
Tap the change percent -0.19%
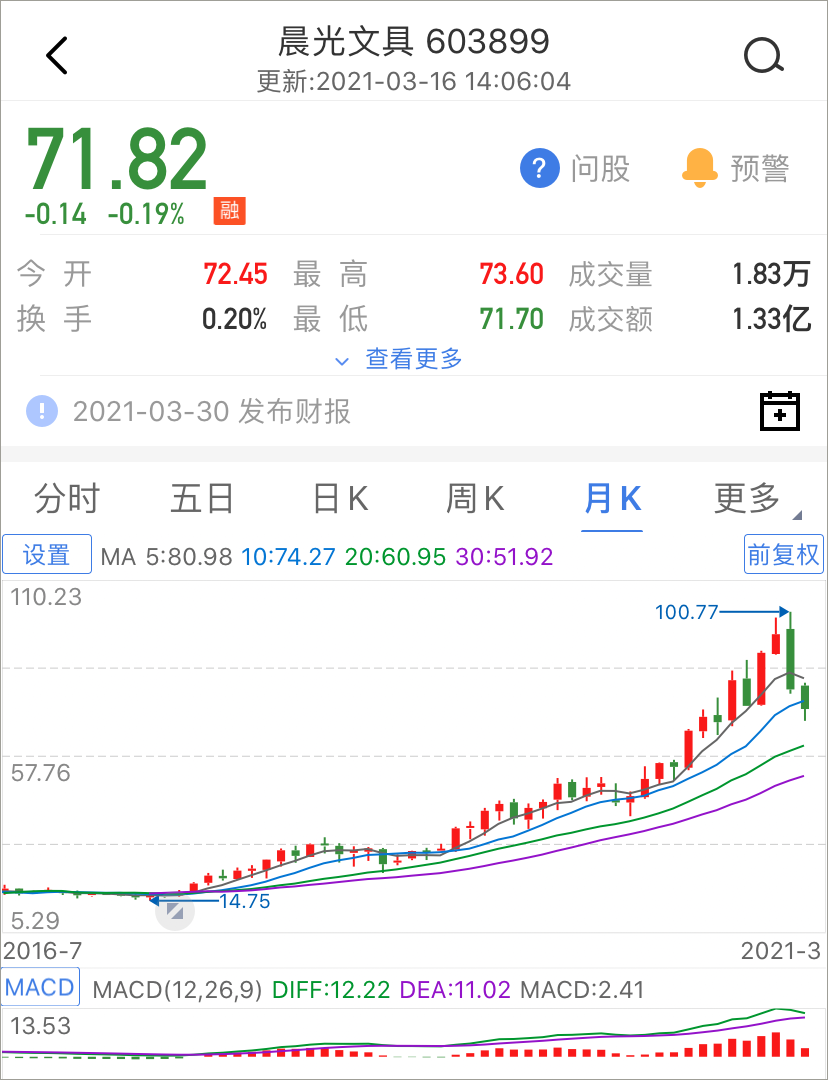point(146,214)
